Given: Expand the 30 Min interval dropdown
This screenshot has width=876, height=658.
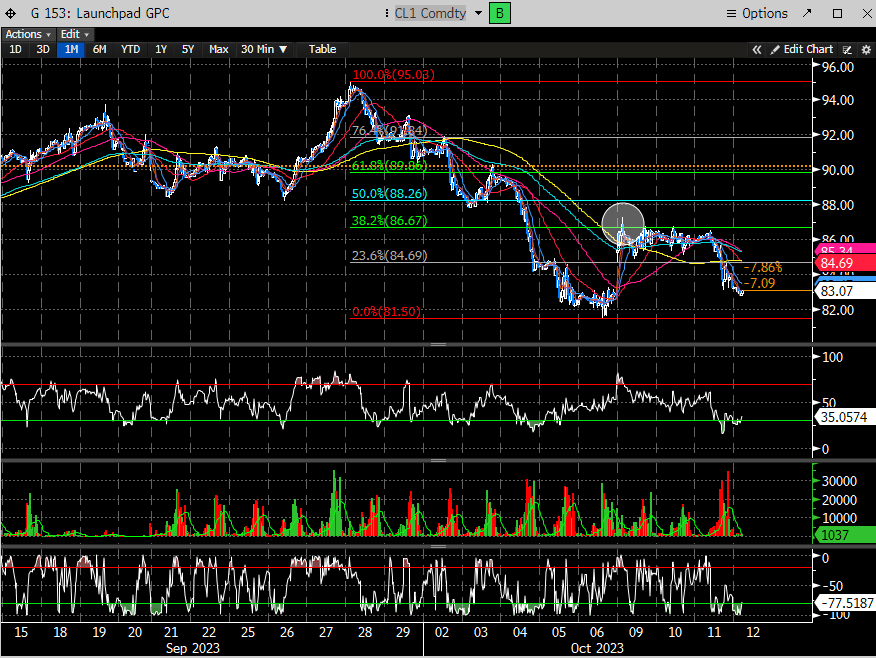Looking at the screenshot, I should point(263,49).
